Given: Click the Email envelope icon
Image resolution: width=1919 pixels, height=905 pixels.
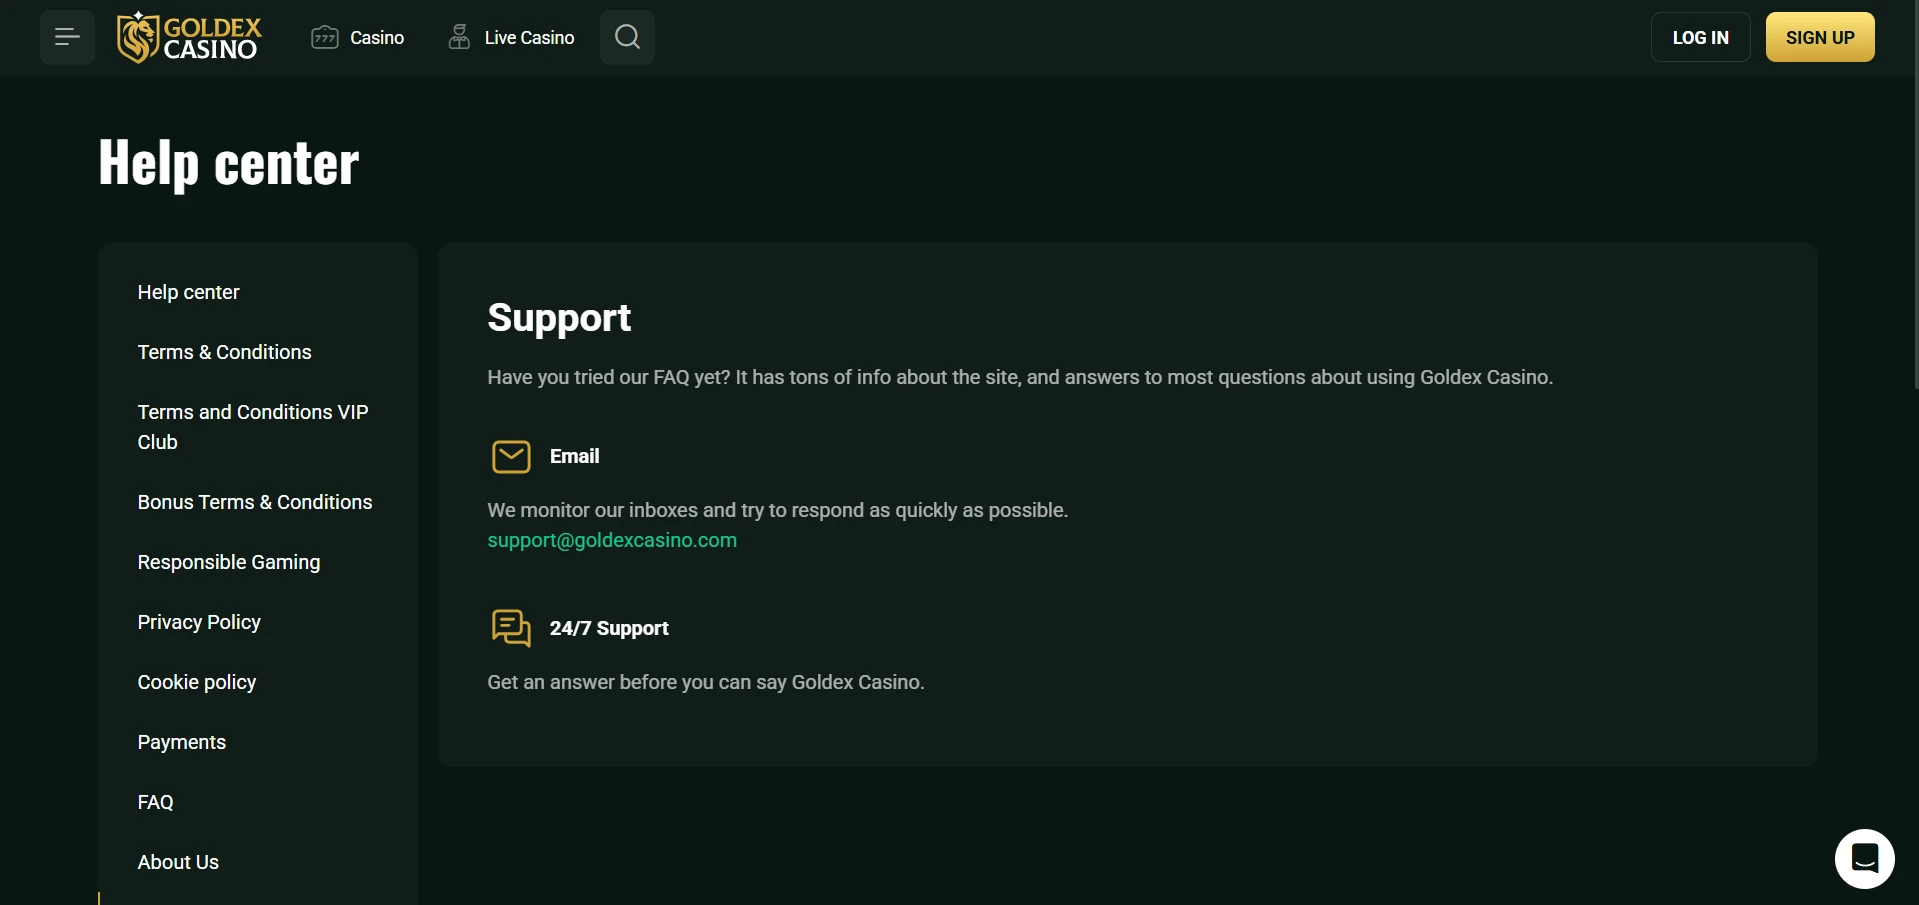Looking at the screenshot, I should (x=511, y=457).
